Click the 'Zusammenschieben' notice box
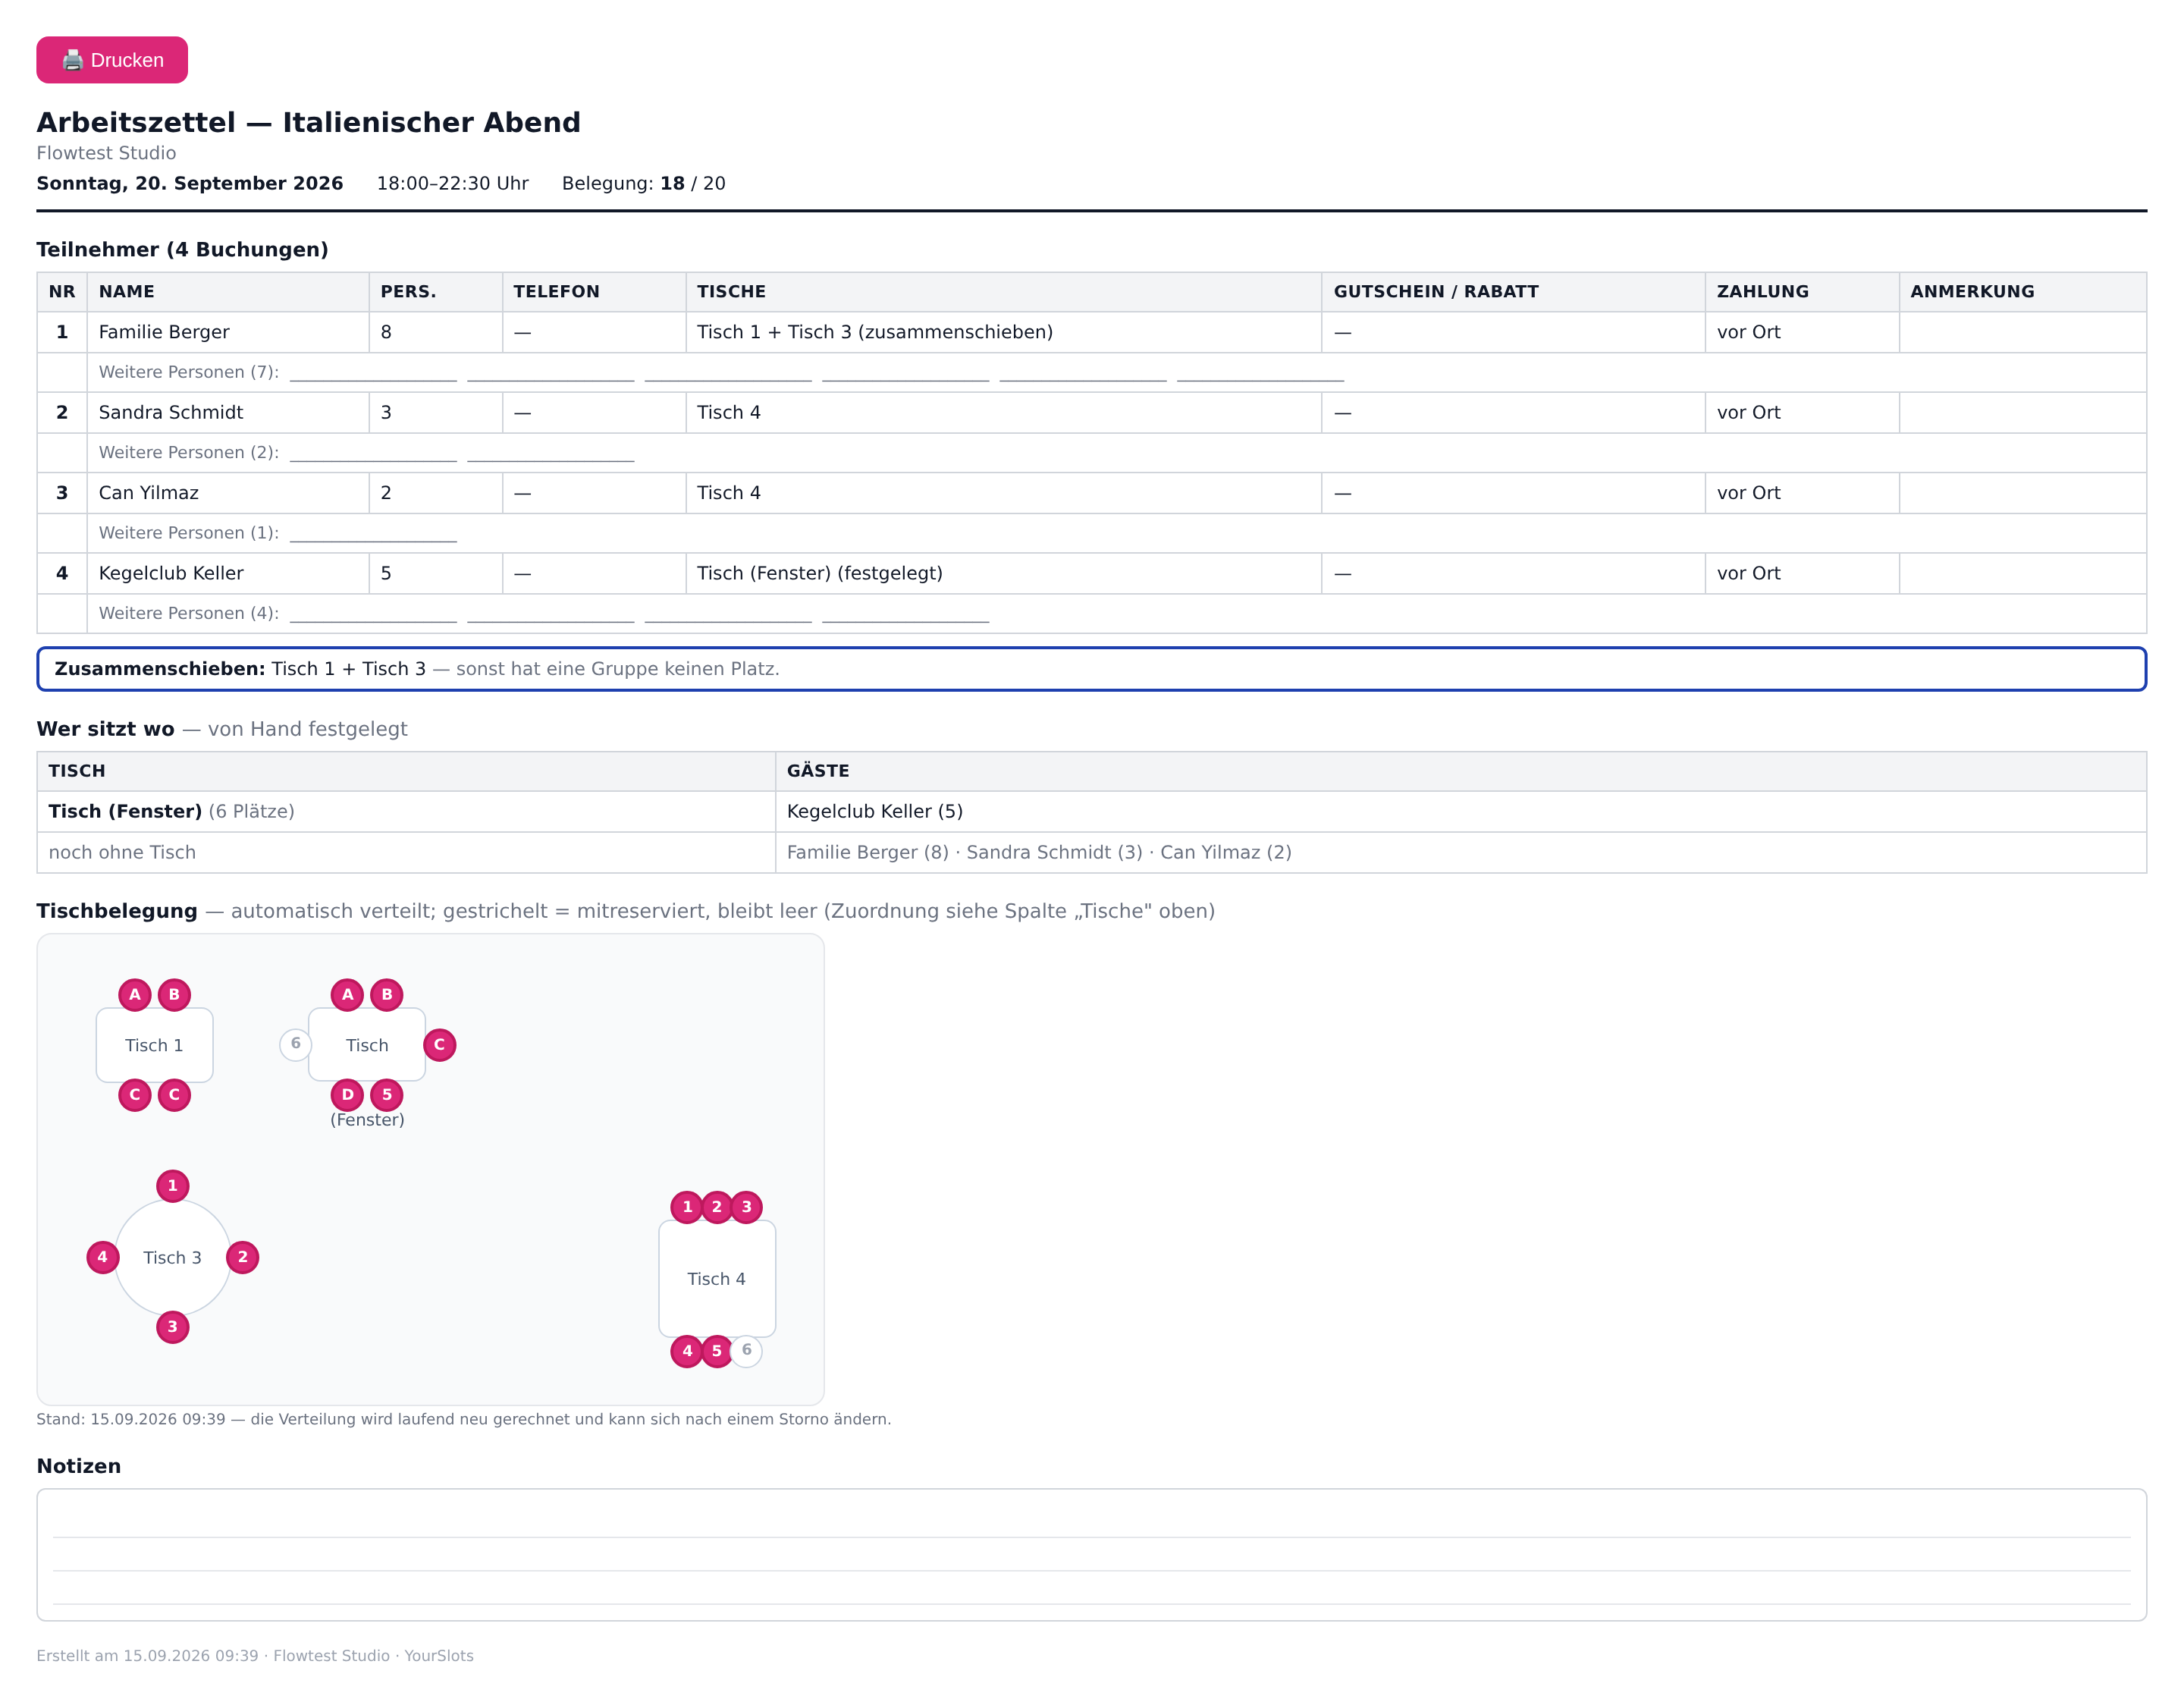 [x=1091, y=669]
